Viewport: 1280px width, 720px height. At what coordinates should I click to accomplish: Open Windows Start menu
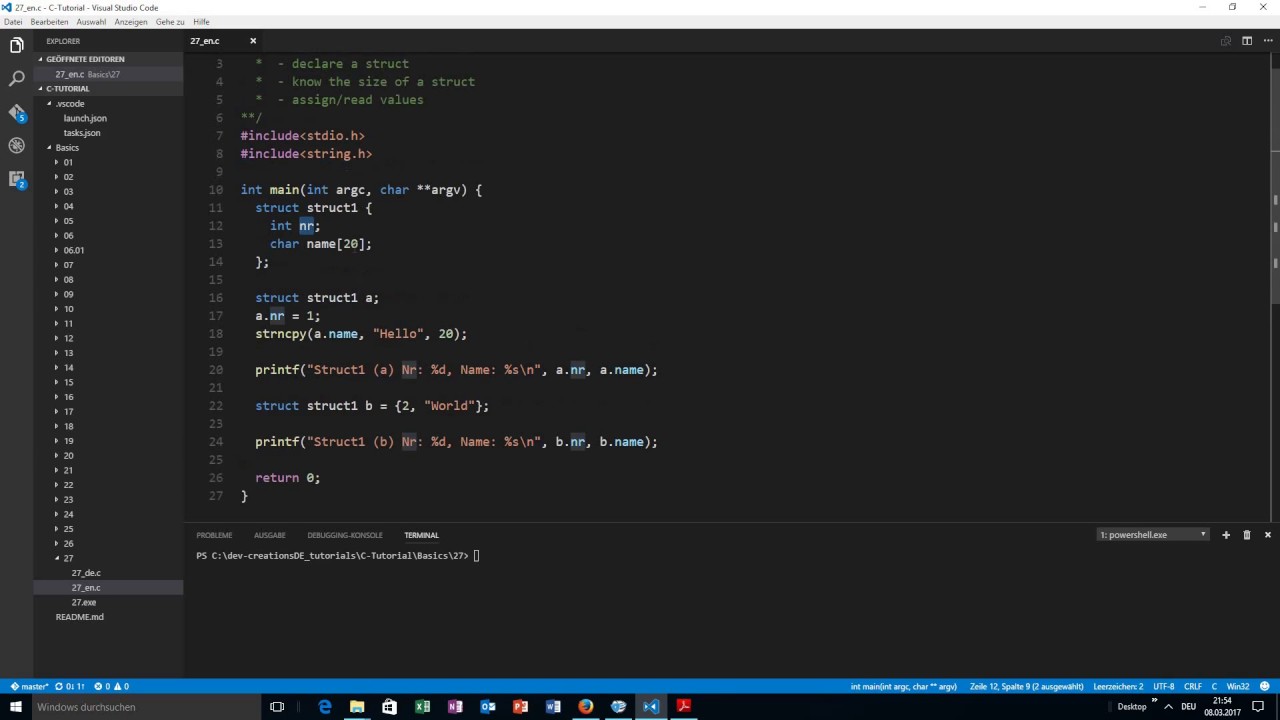15,706
